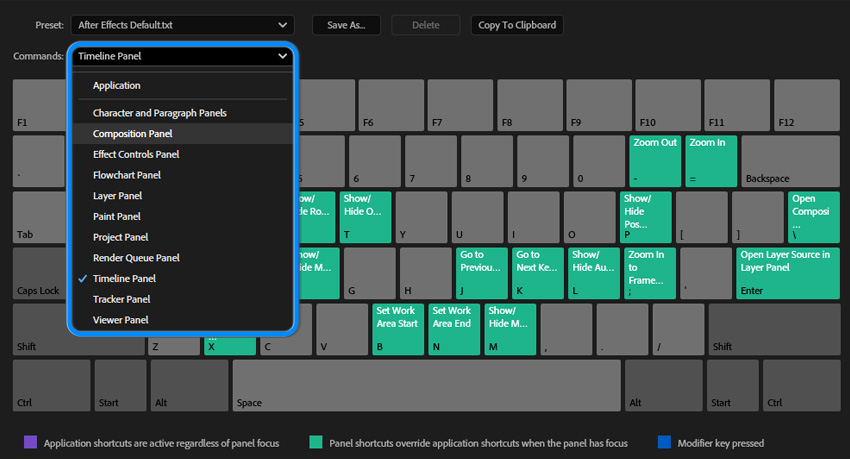Select Flowchart Panel entry
Viewport: 850px width, 459px height.
182,175
